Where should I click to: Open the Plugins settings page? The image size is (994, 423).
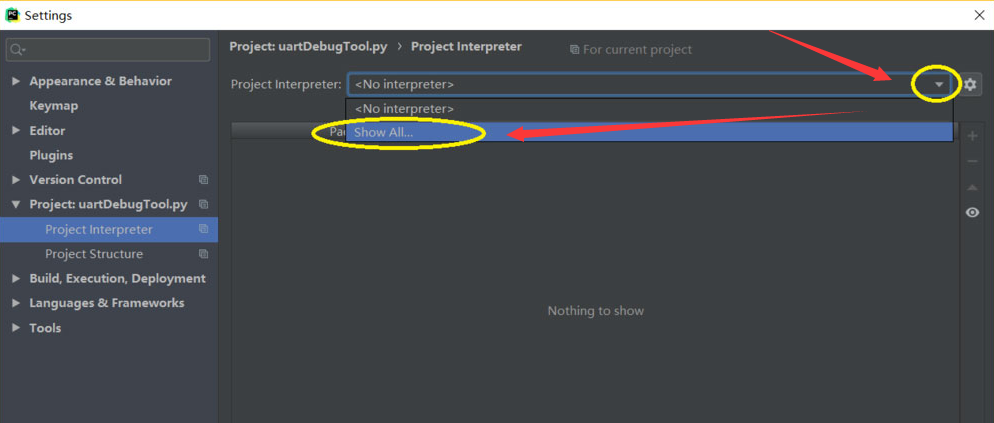click(x=51, y=155)
